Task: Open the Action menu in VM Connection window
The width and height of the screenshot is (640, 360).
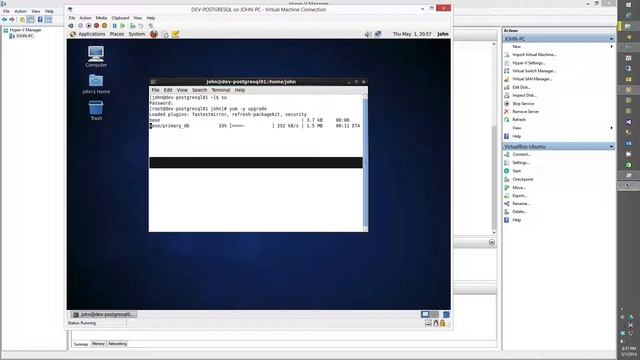Action: pos(85,18)
